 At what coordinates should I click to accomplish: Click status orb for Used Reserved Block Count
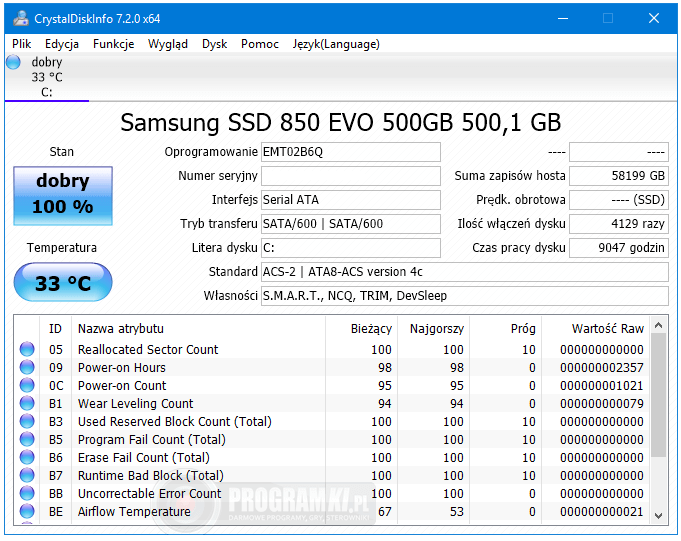pos(27,421)
